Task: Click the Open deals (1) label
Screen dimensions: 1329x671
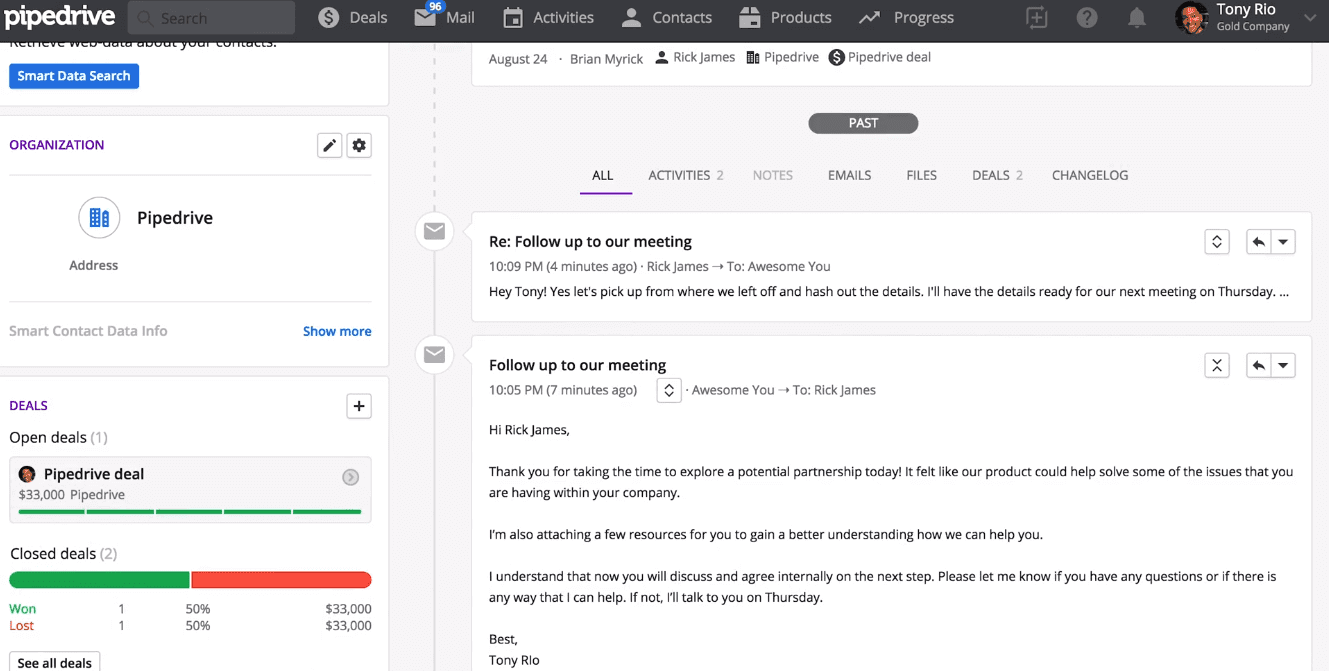Action: (x=59, y=437)
